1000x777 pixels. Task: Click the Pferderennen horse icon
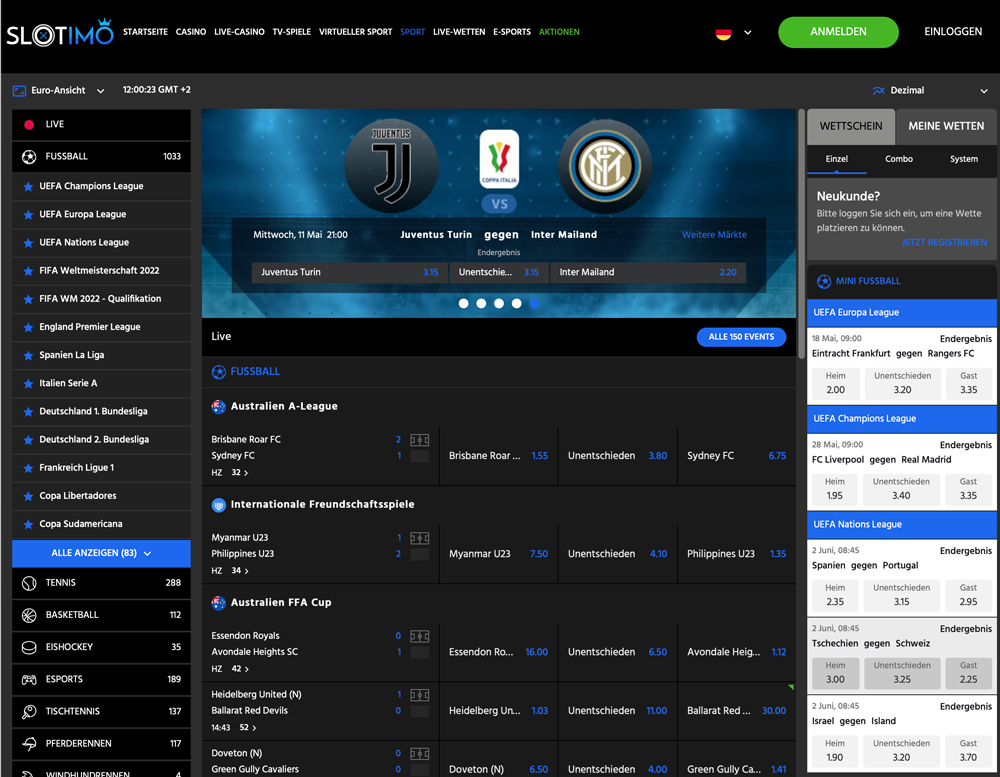pyautogui.click(x=29, y=744)
